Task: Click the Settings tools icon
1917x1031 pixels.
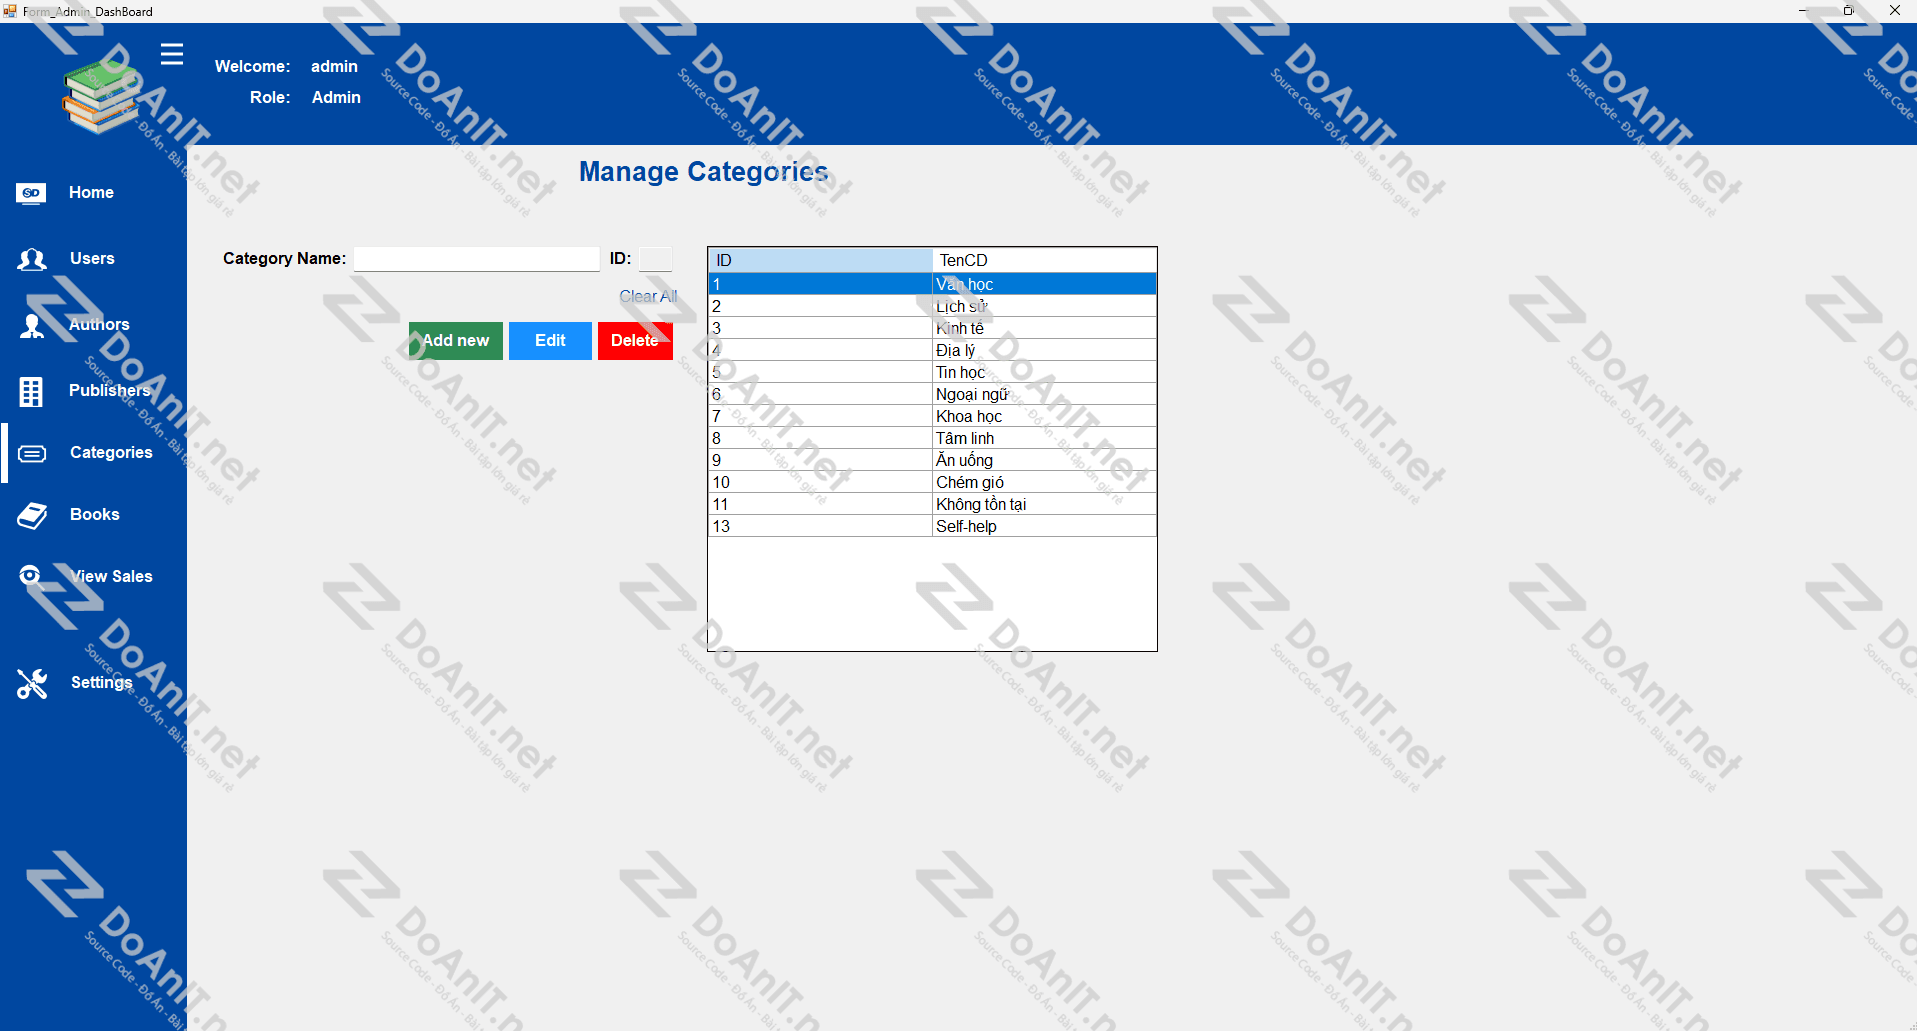Action: click(32, 684)
